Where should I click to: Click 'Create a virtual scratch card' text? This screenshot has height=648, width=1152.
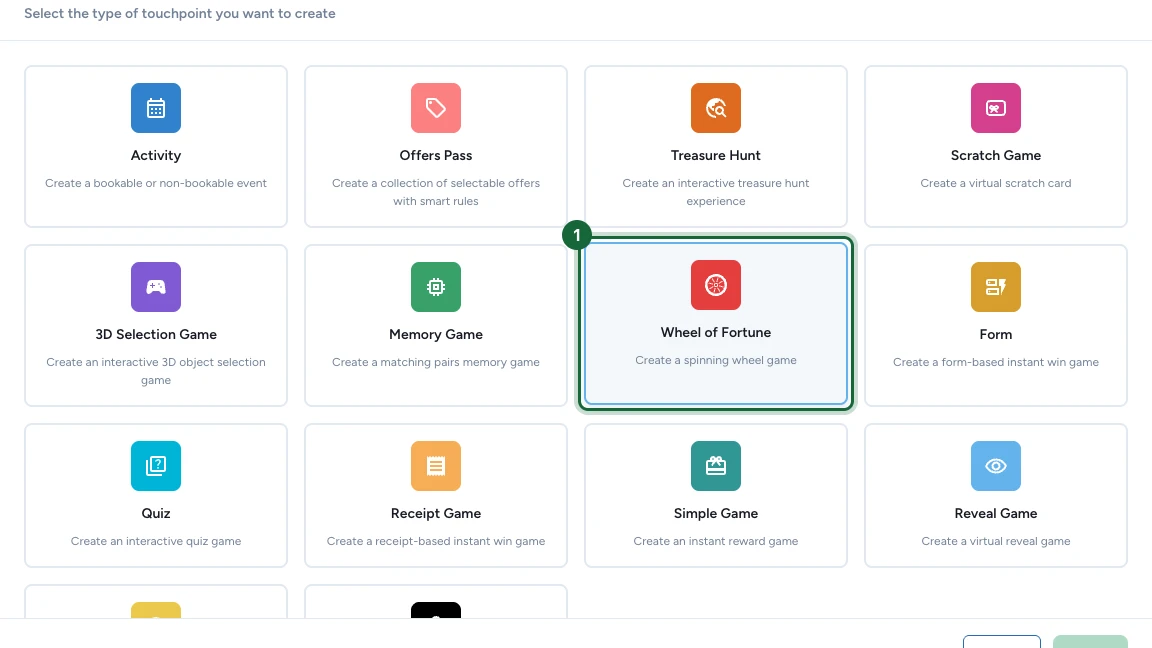[x=996, y=183]
